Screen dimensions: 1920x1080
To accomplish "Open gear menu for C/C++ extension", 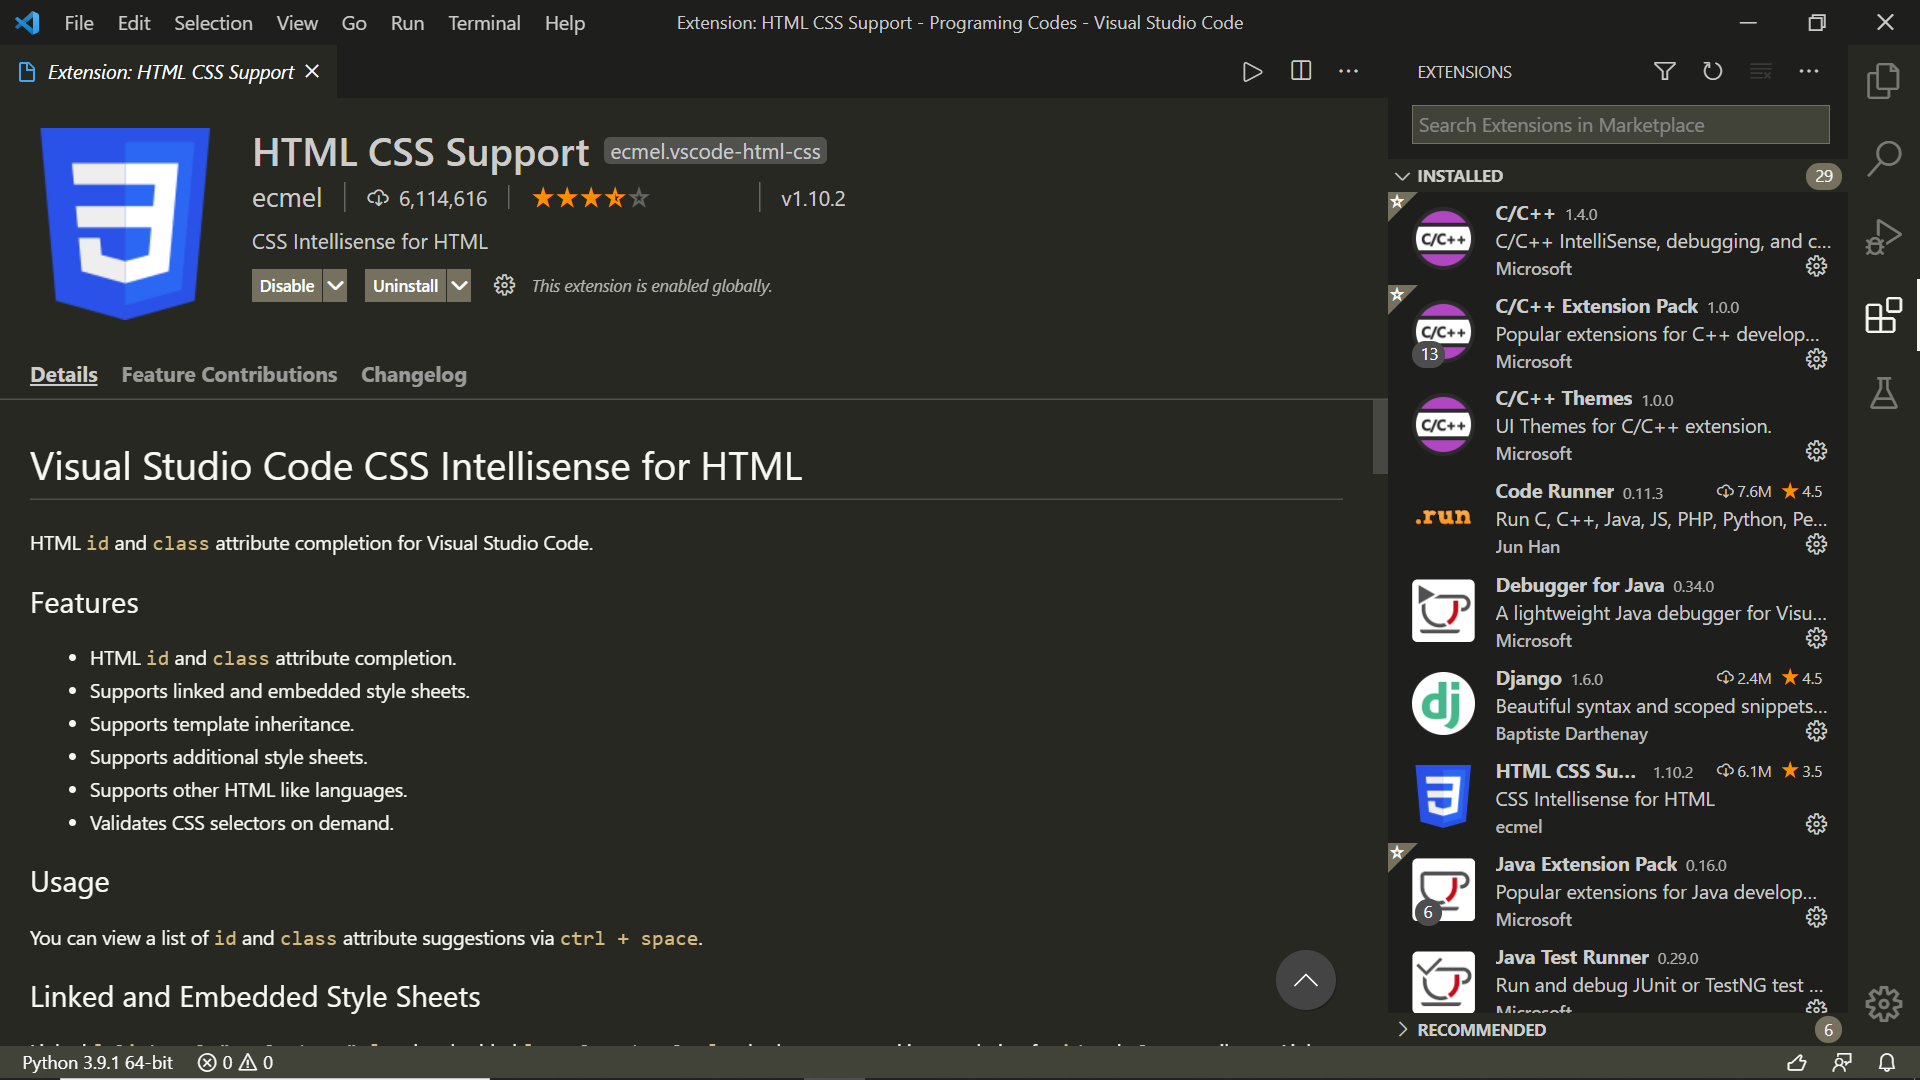I will coord(1816,266).
